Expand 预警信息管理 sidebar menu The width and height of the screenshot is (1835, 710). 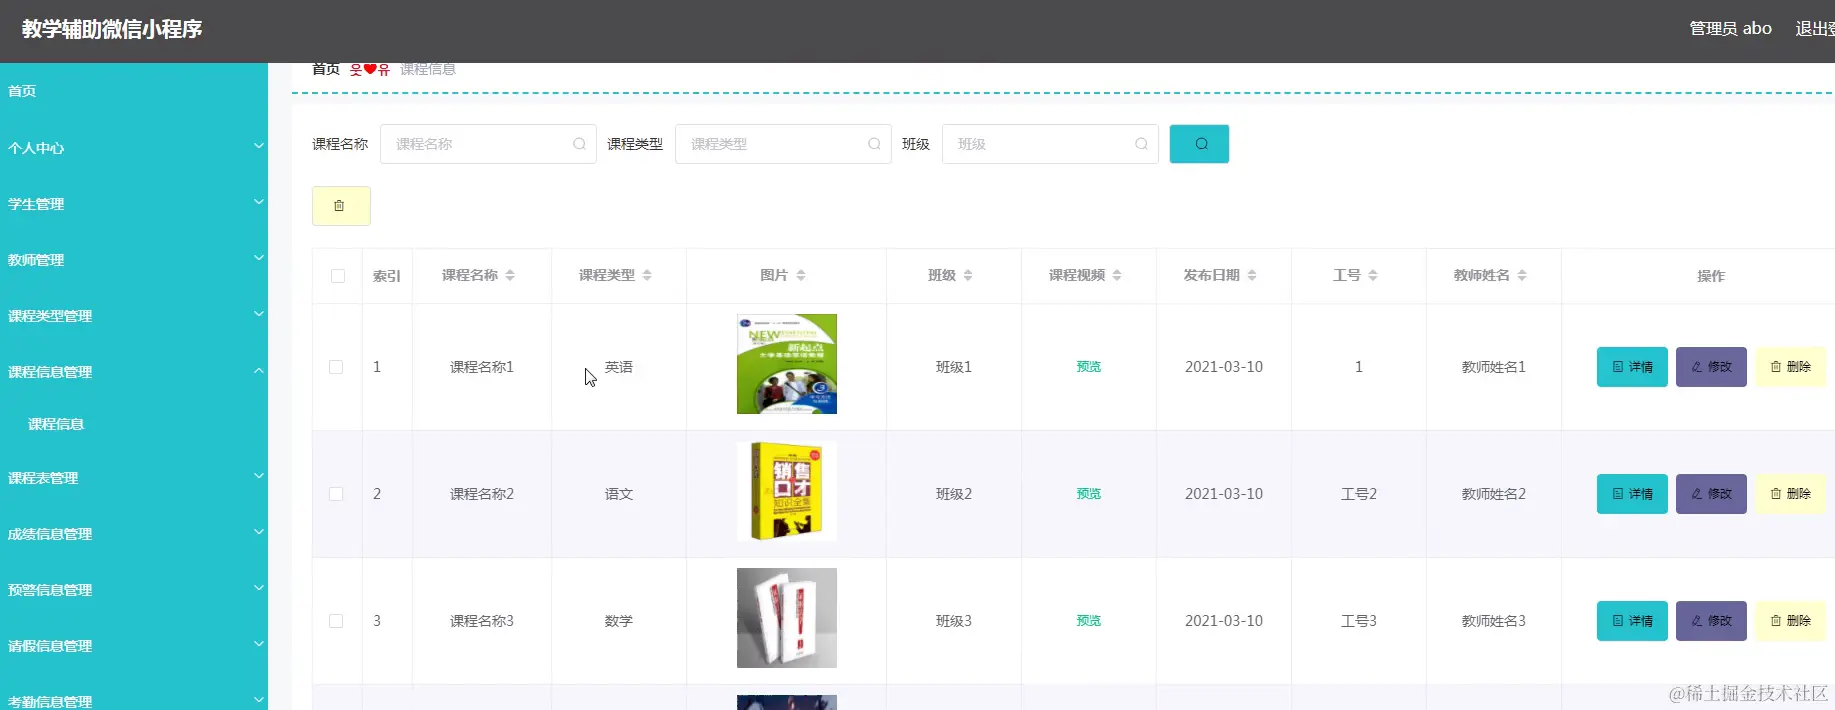coord(134,589)
